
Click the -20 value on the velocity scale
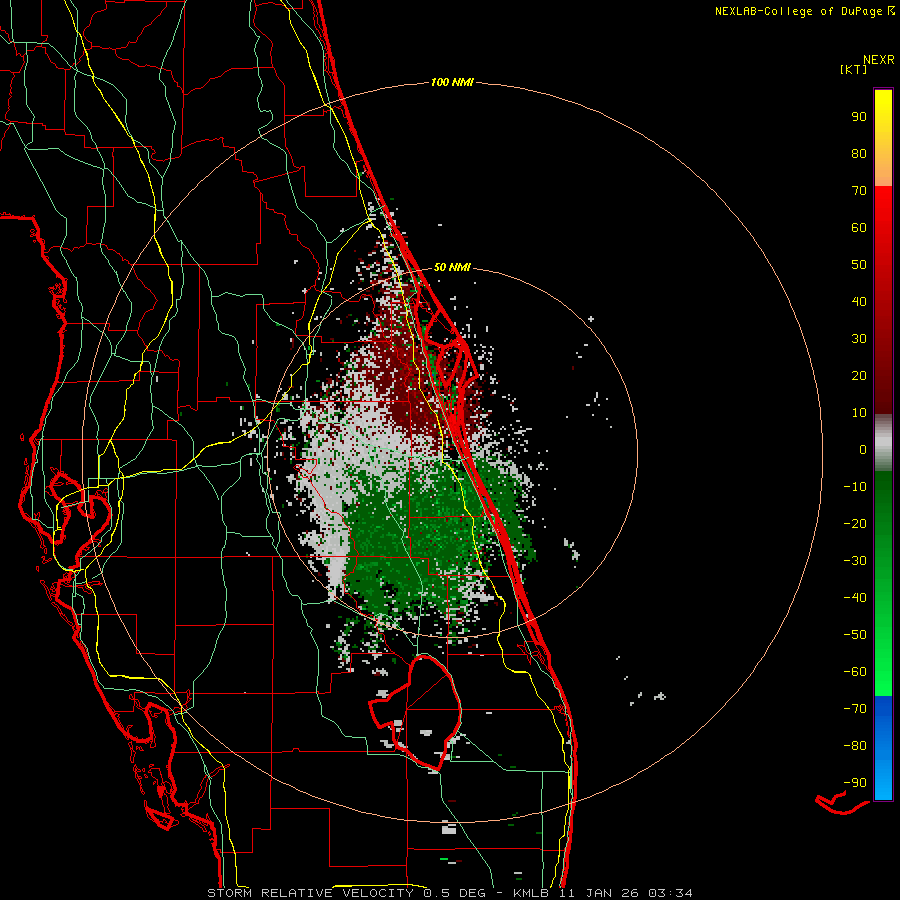(855, 523)
